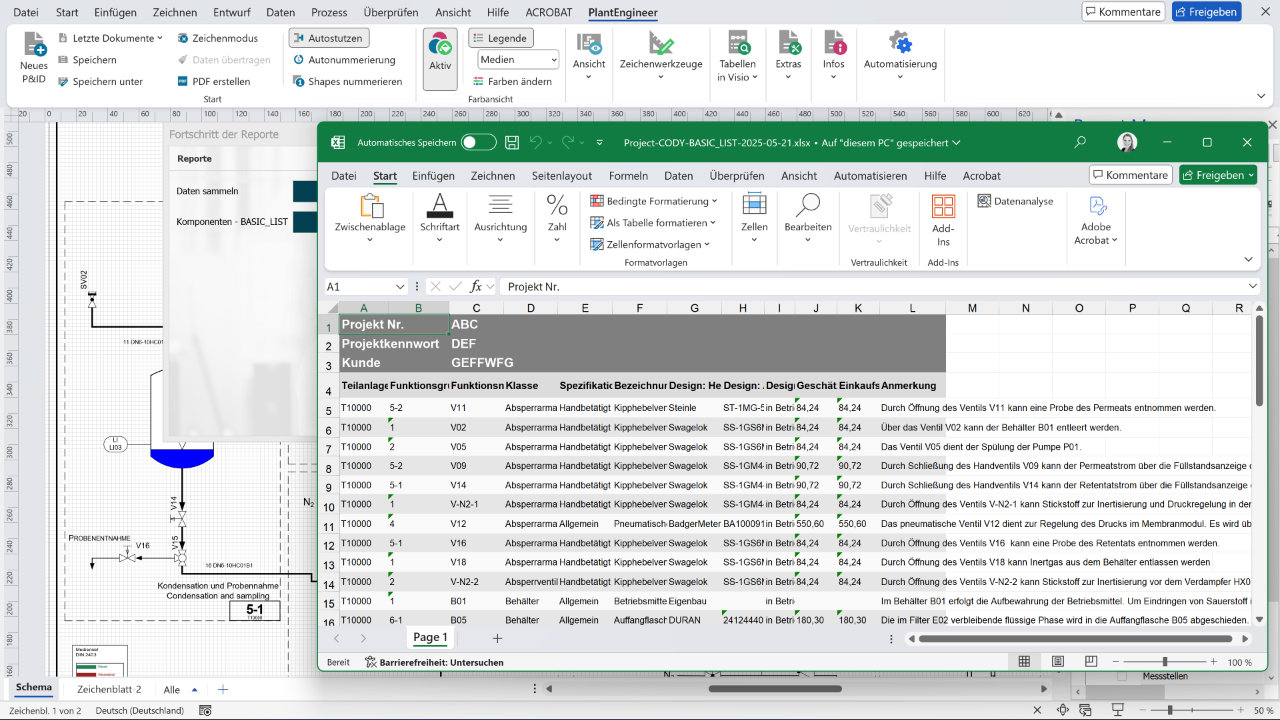Toggle the Autostutzen option
Screen dimensions: 1280x720
tap(328, 38)
